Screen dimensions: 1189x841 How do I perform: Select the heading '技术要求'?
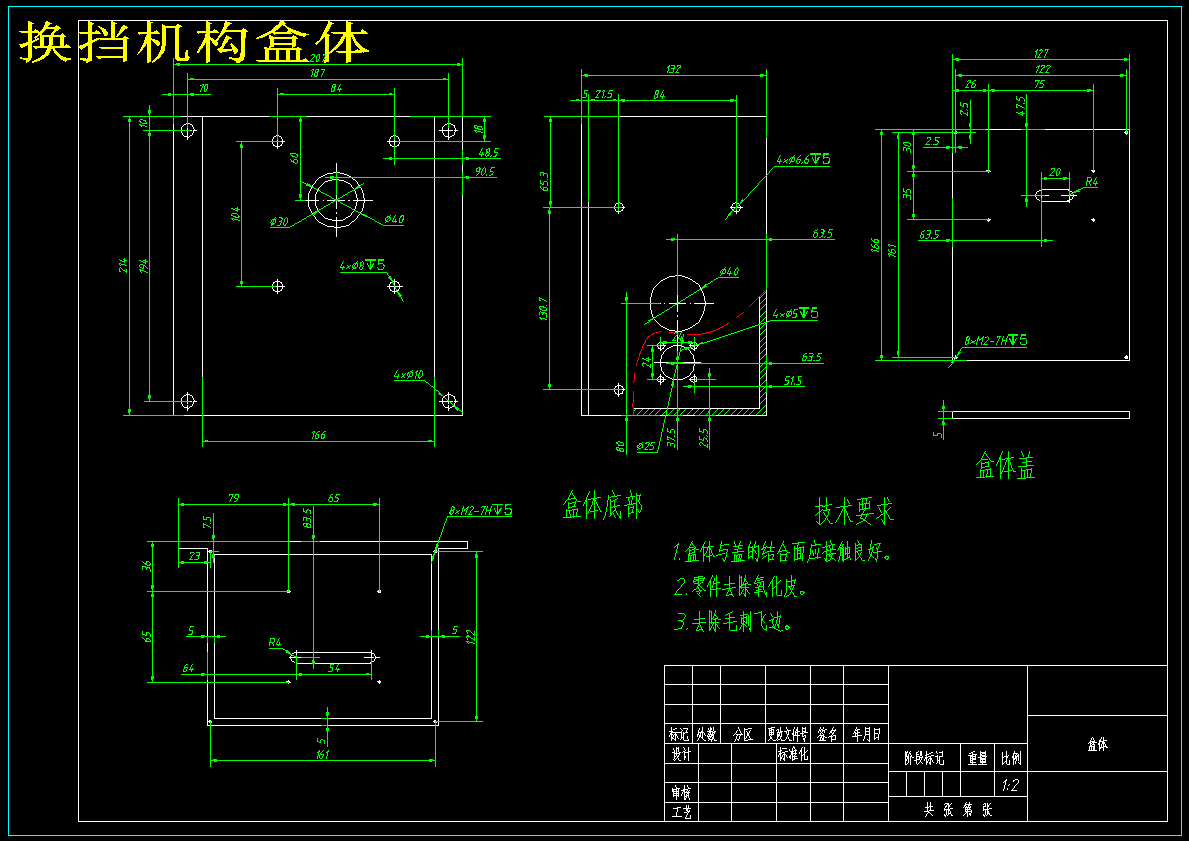pyautogui.click(x=855, y=511)
